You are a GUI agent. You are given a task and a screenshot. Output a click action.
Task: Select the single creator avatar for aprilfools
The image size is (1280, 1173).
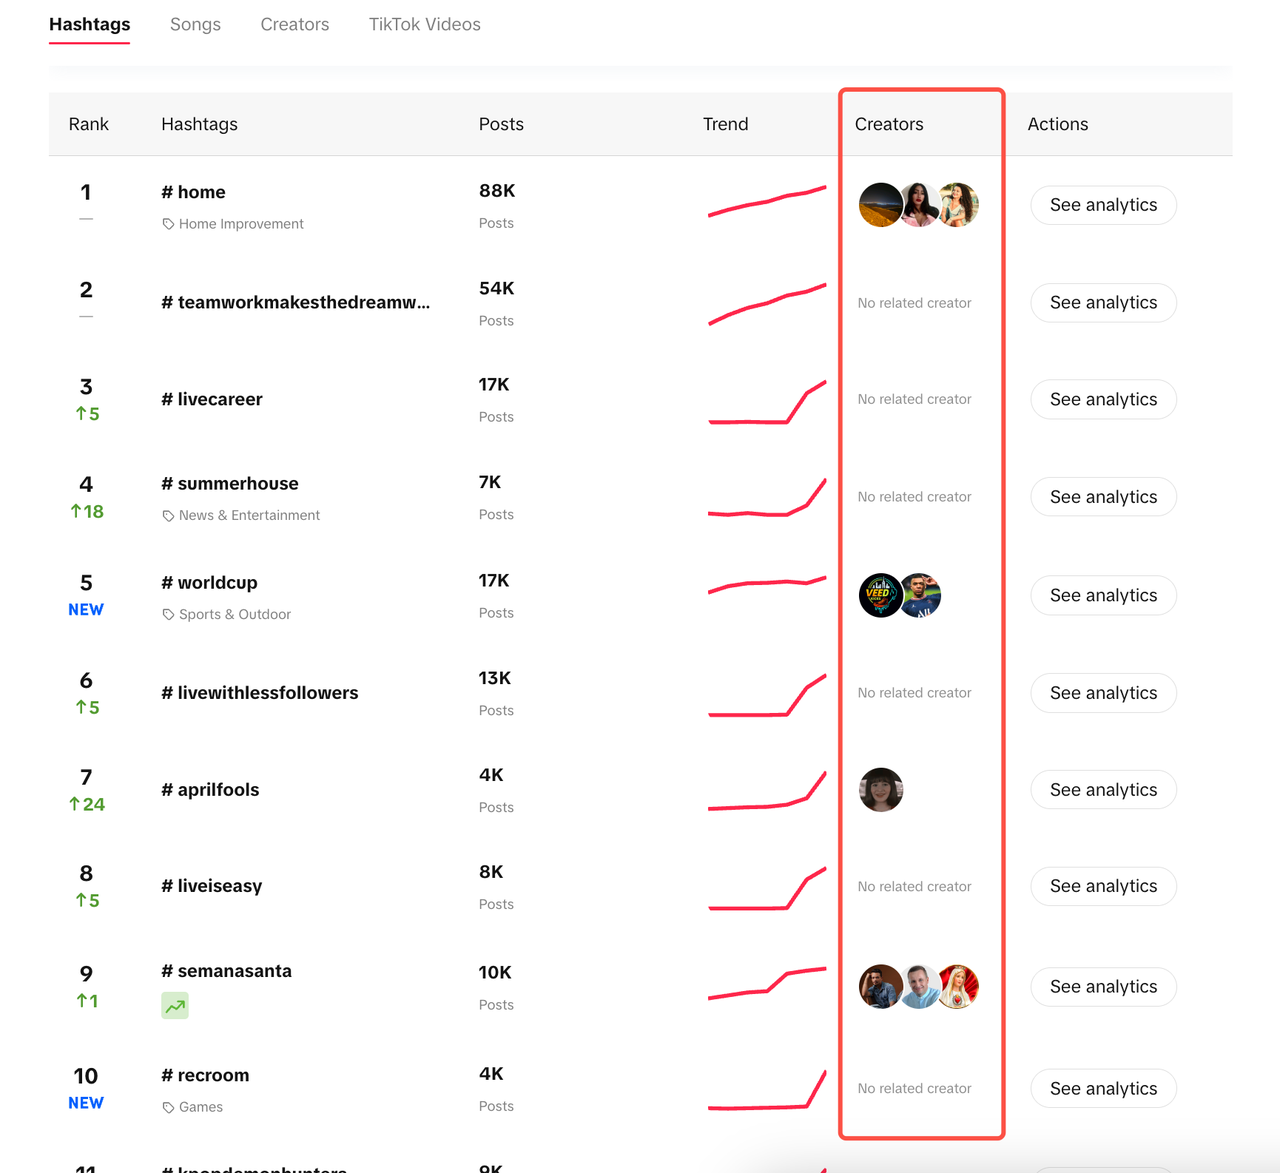pyautogui.click(x=880, y=789)
